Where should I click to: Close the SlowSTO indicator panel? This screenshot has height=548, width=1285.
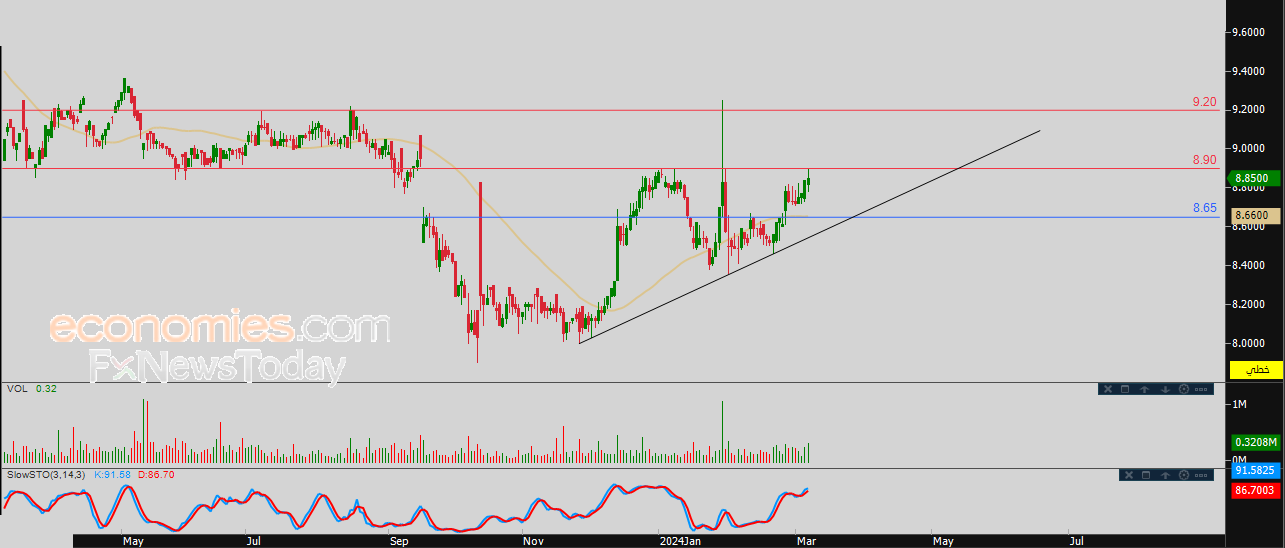pyautogui.click(x=1129, y=475)
